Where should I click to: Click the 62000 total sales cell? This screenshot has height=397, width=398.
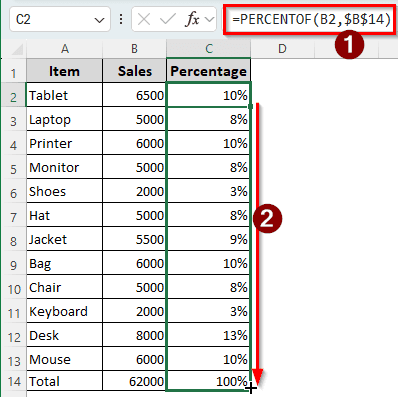click(x=134, y=381)
